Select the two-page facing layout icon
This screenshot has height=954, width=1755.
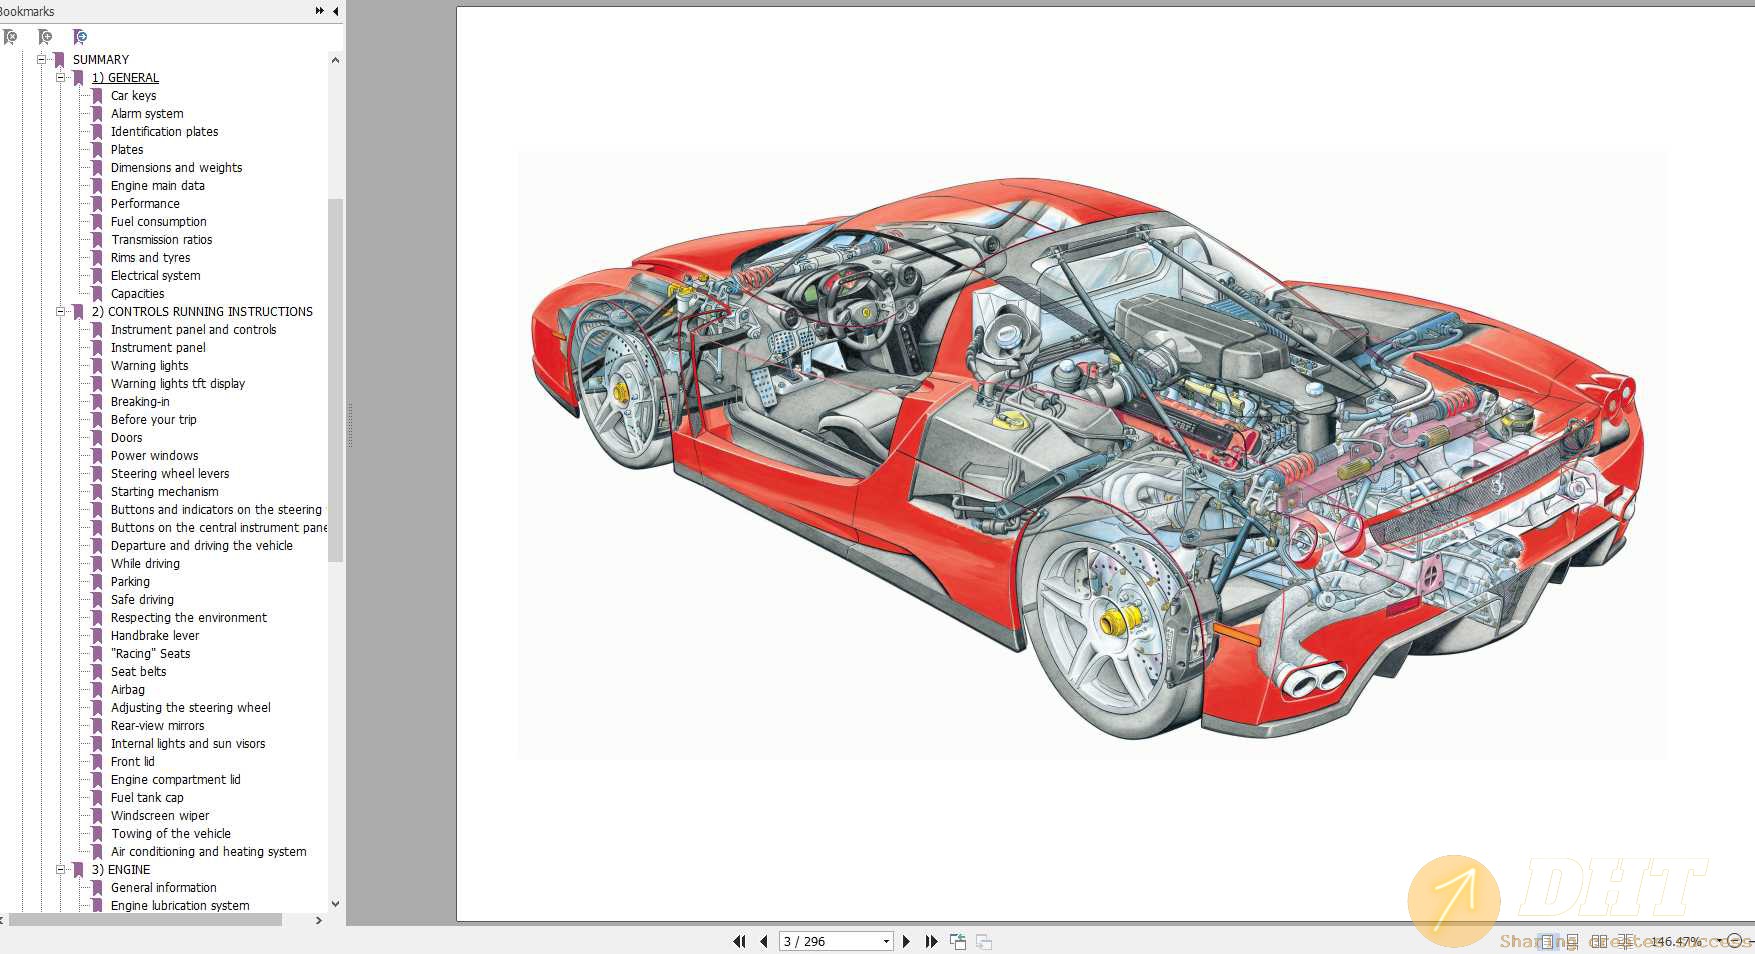tap(1599, 941)
